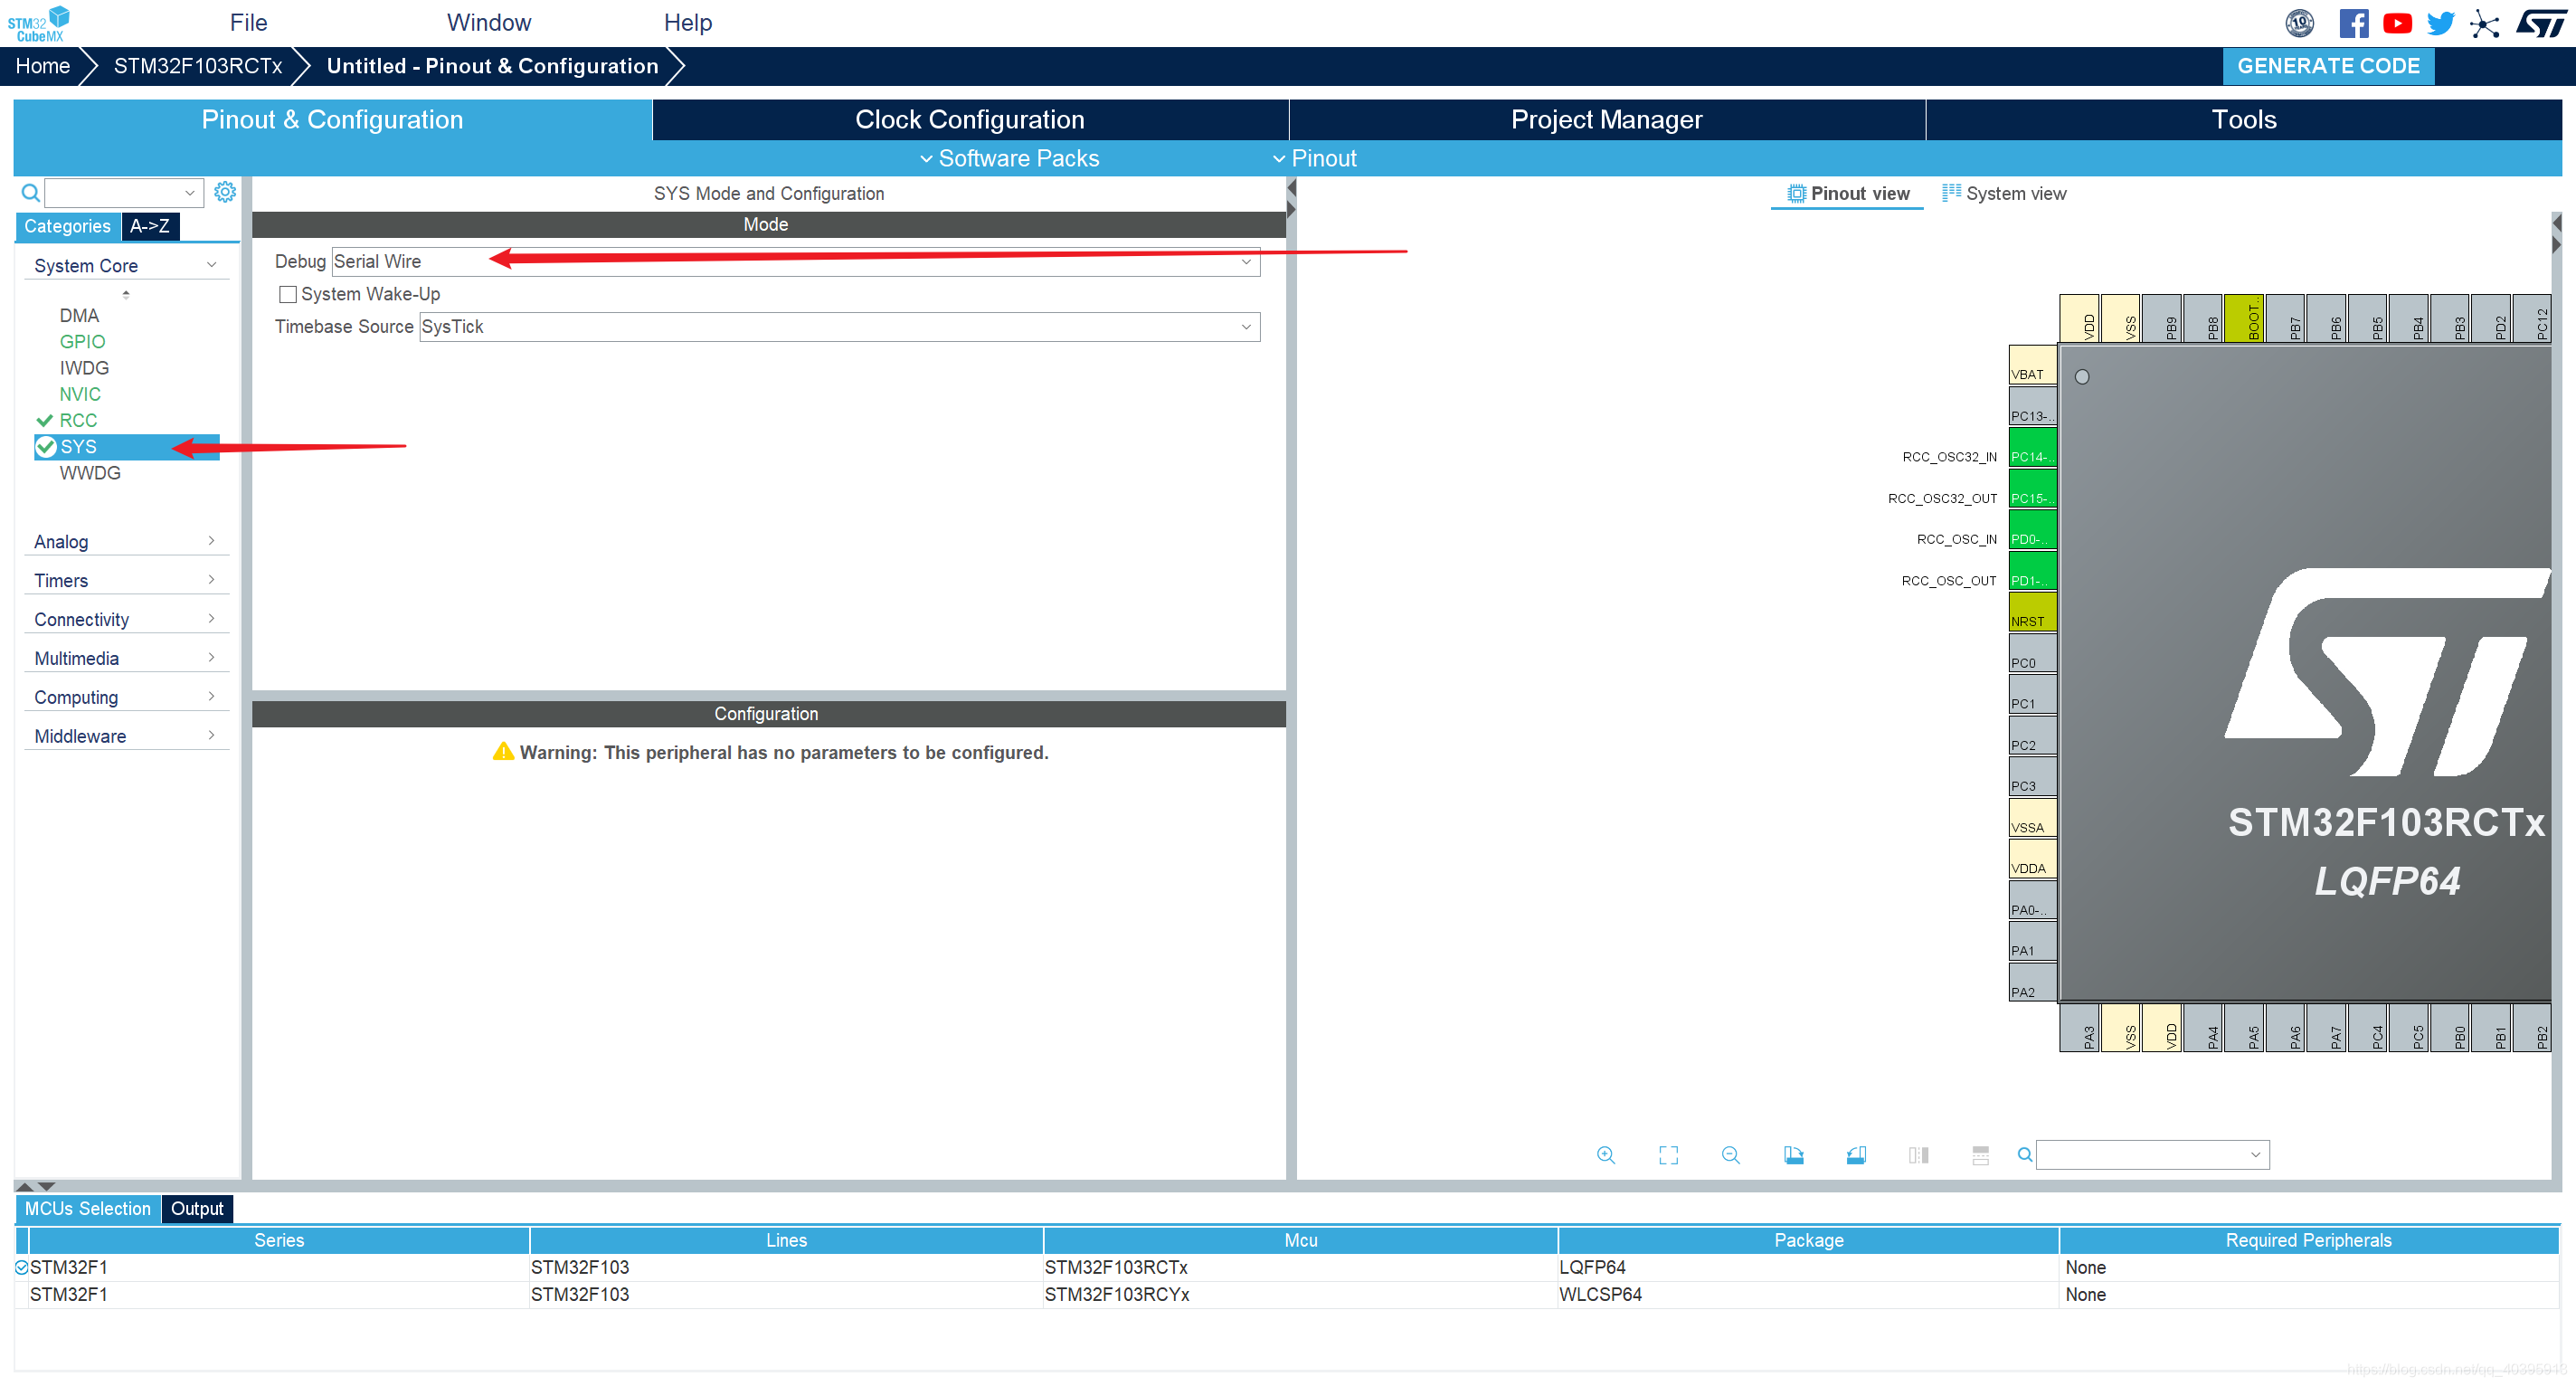The height and width of the screenshot is (1386, 2576).
Task: Open ST YouTube channel icon
Action: click(2397, 23)
